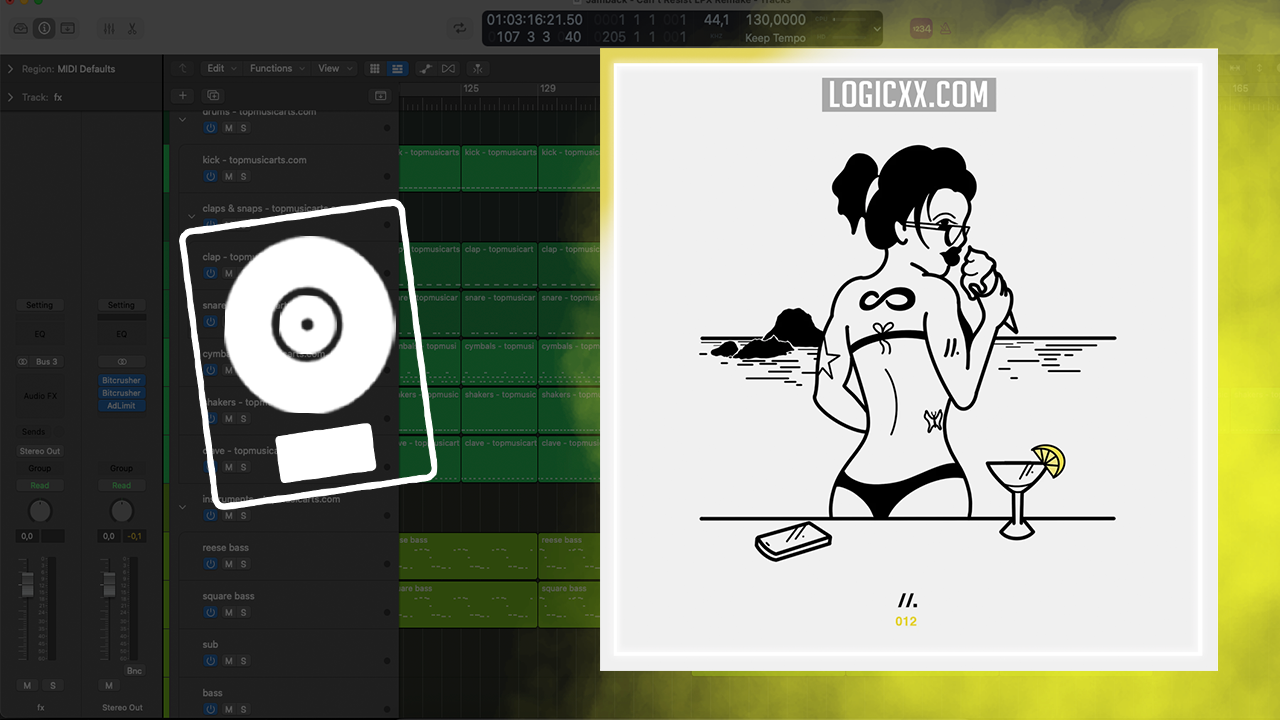Toggle power on the sub track
This screenshot has height=720, width=1280.
coord(210,661)
